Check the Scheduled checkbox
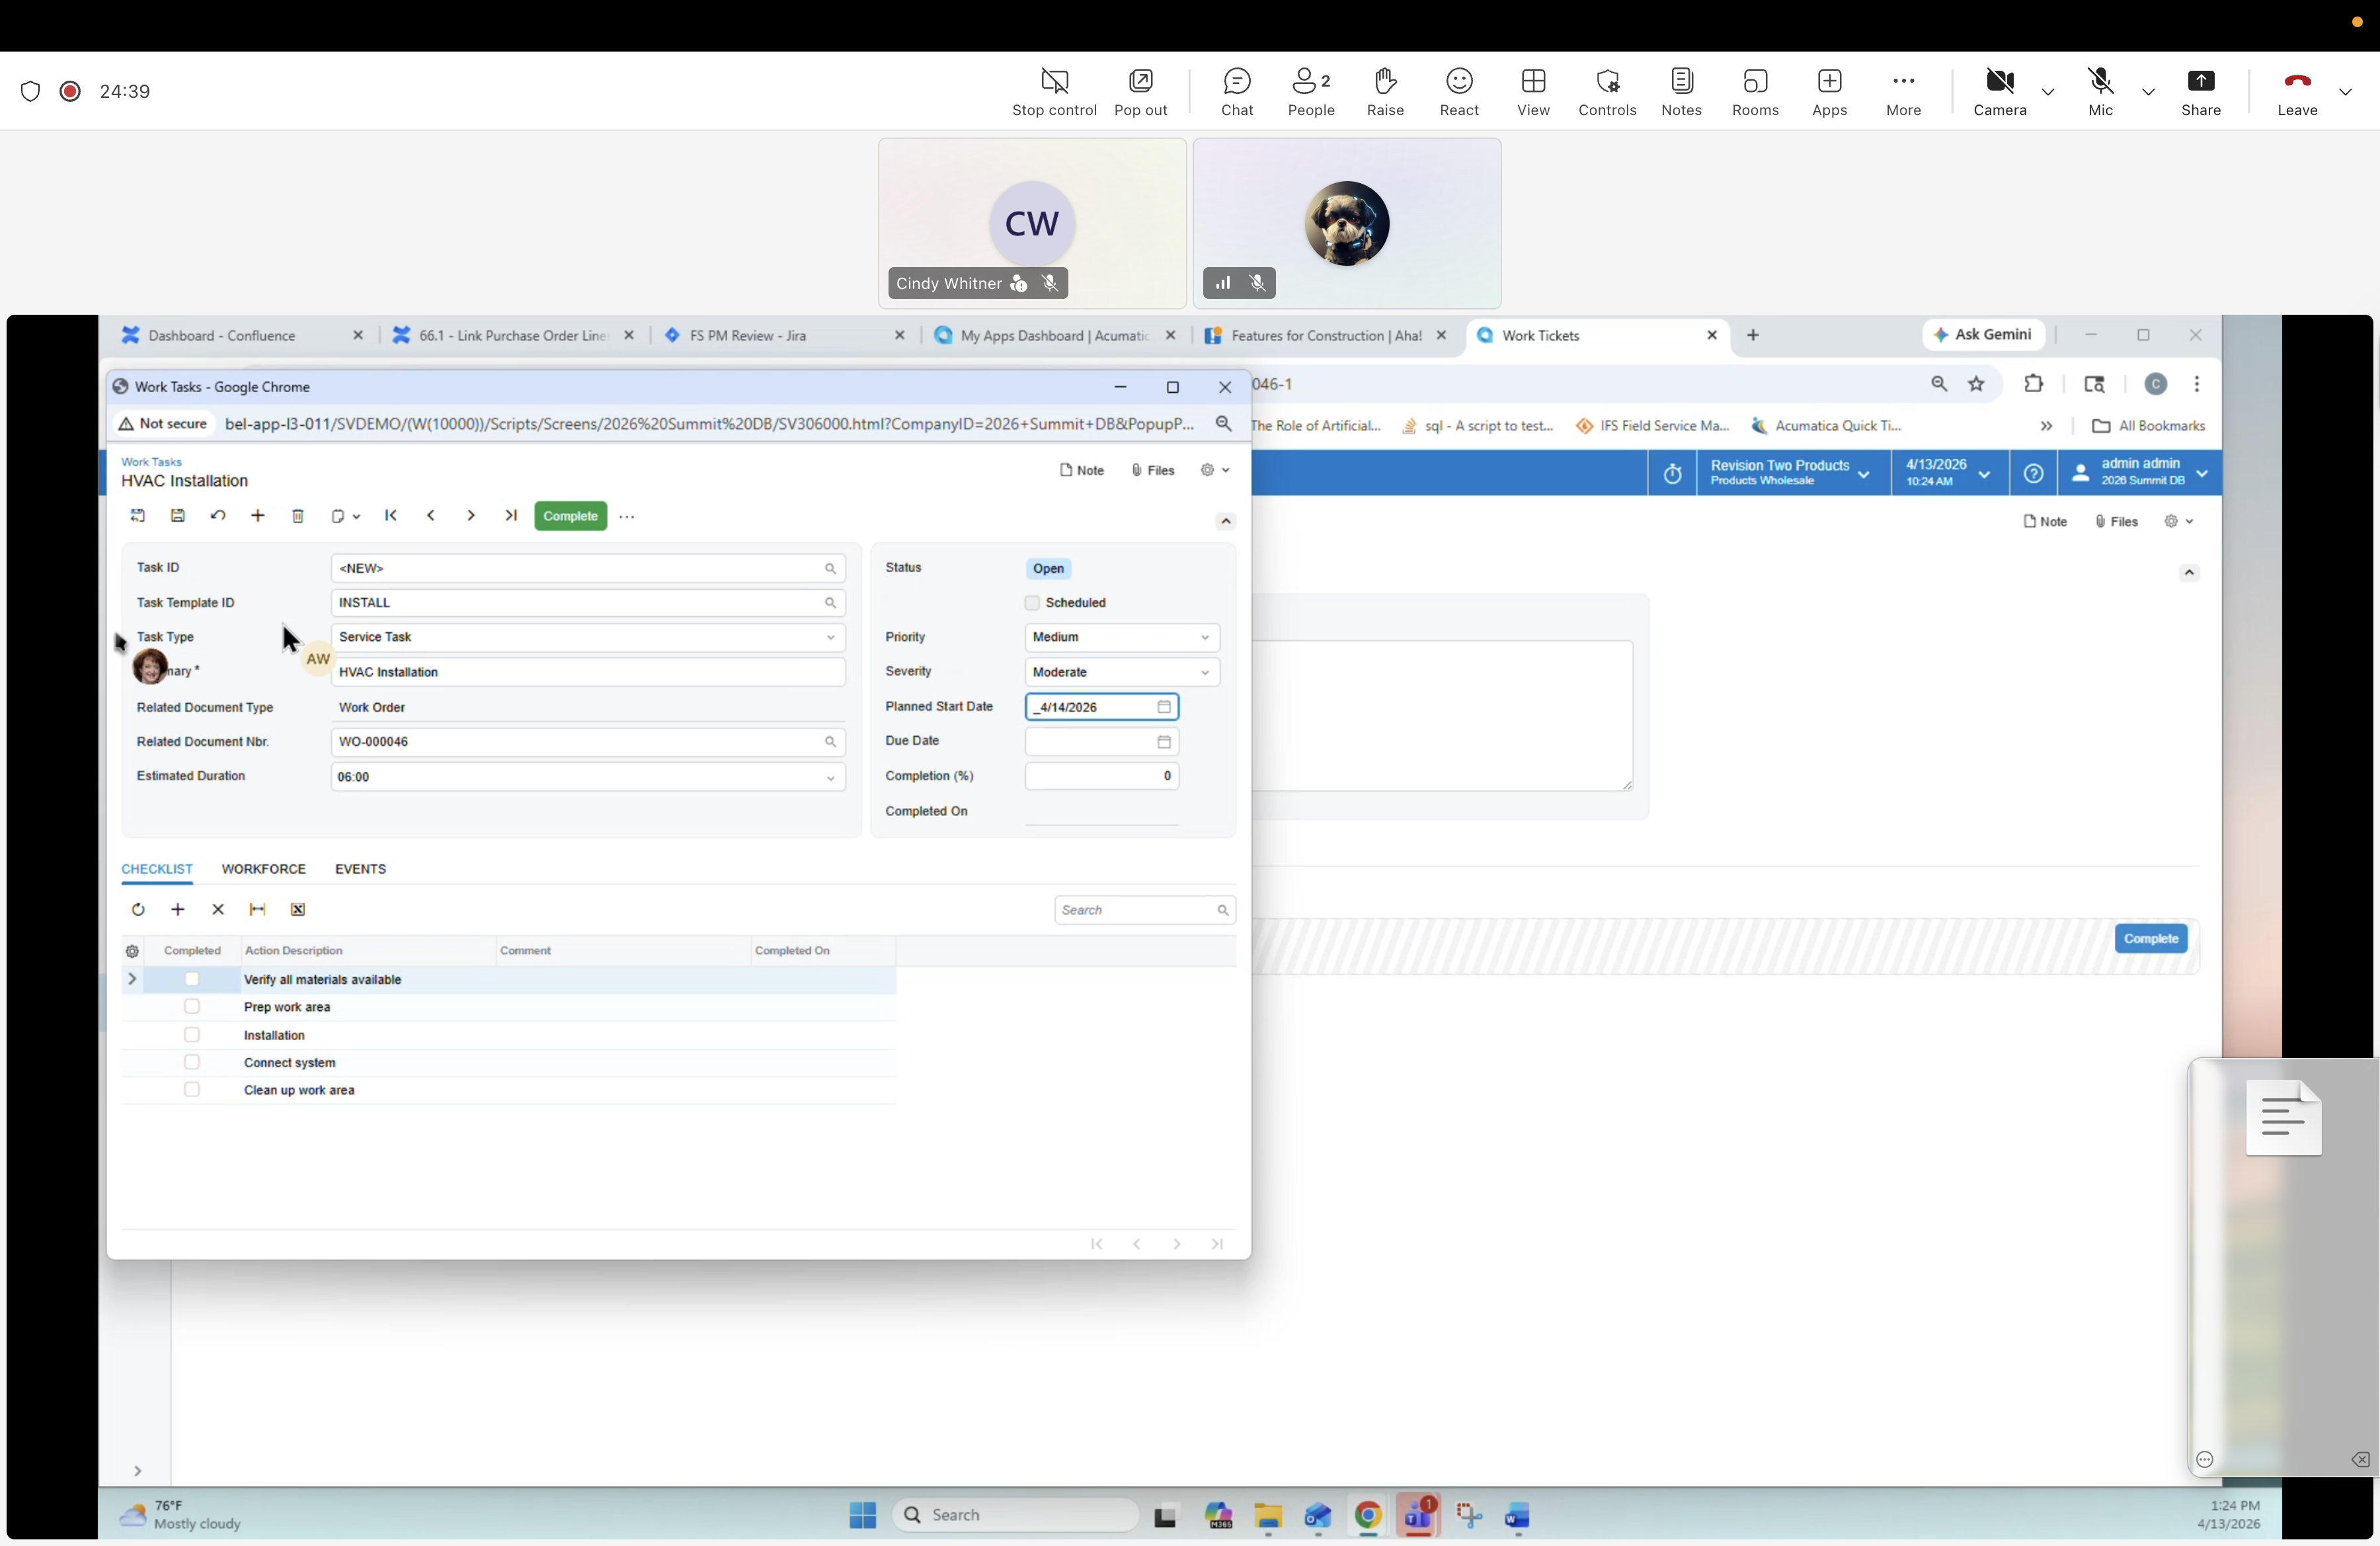Image resolution: width=2380 pixels, height=1546 pixels. [1032, 603]
